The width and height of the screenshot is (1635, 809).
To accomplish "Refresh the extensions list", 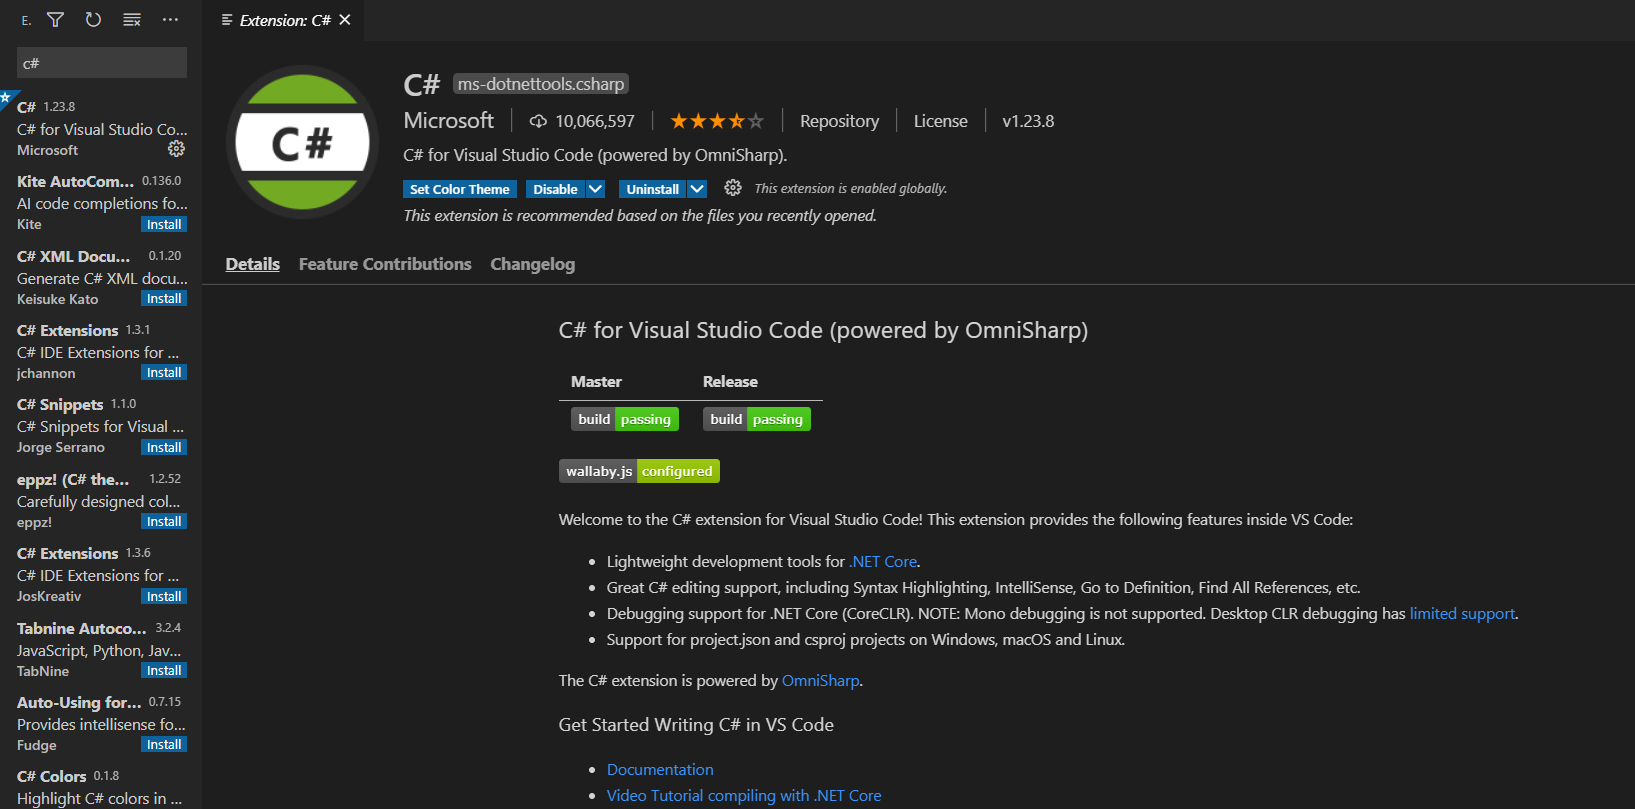I will [x=93, y=20].
